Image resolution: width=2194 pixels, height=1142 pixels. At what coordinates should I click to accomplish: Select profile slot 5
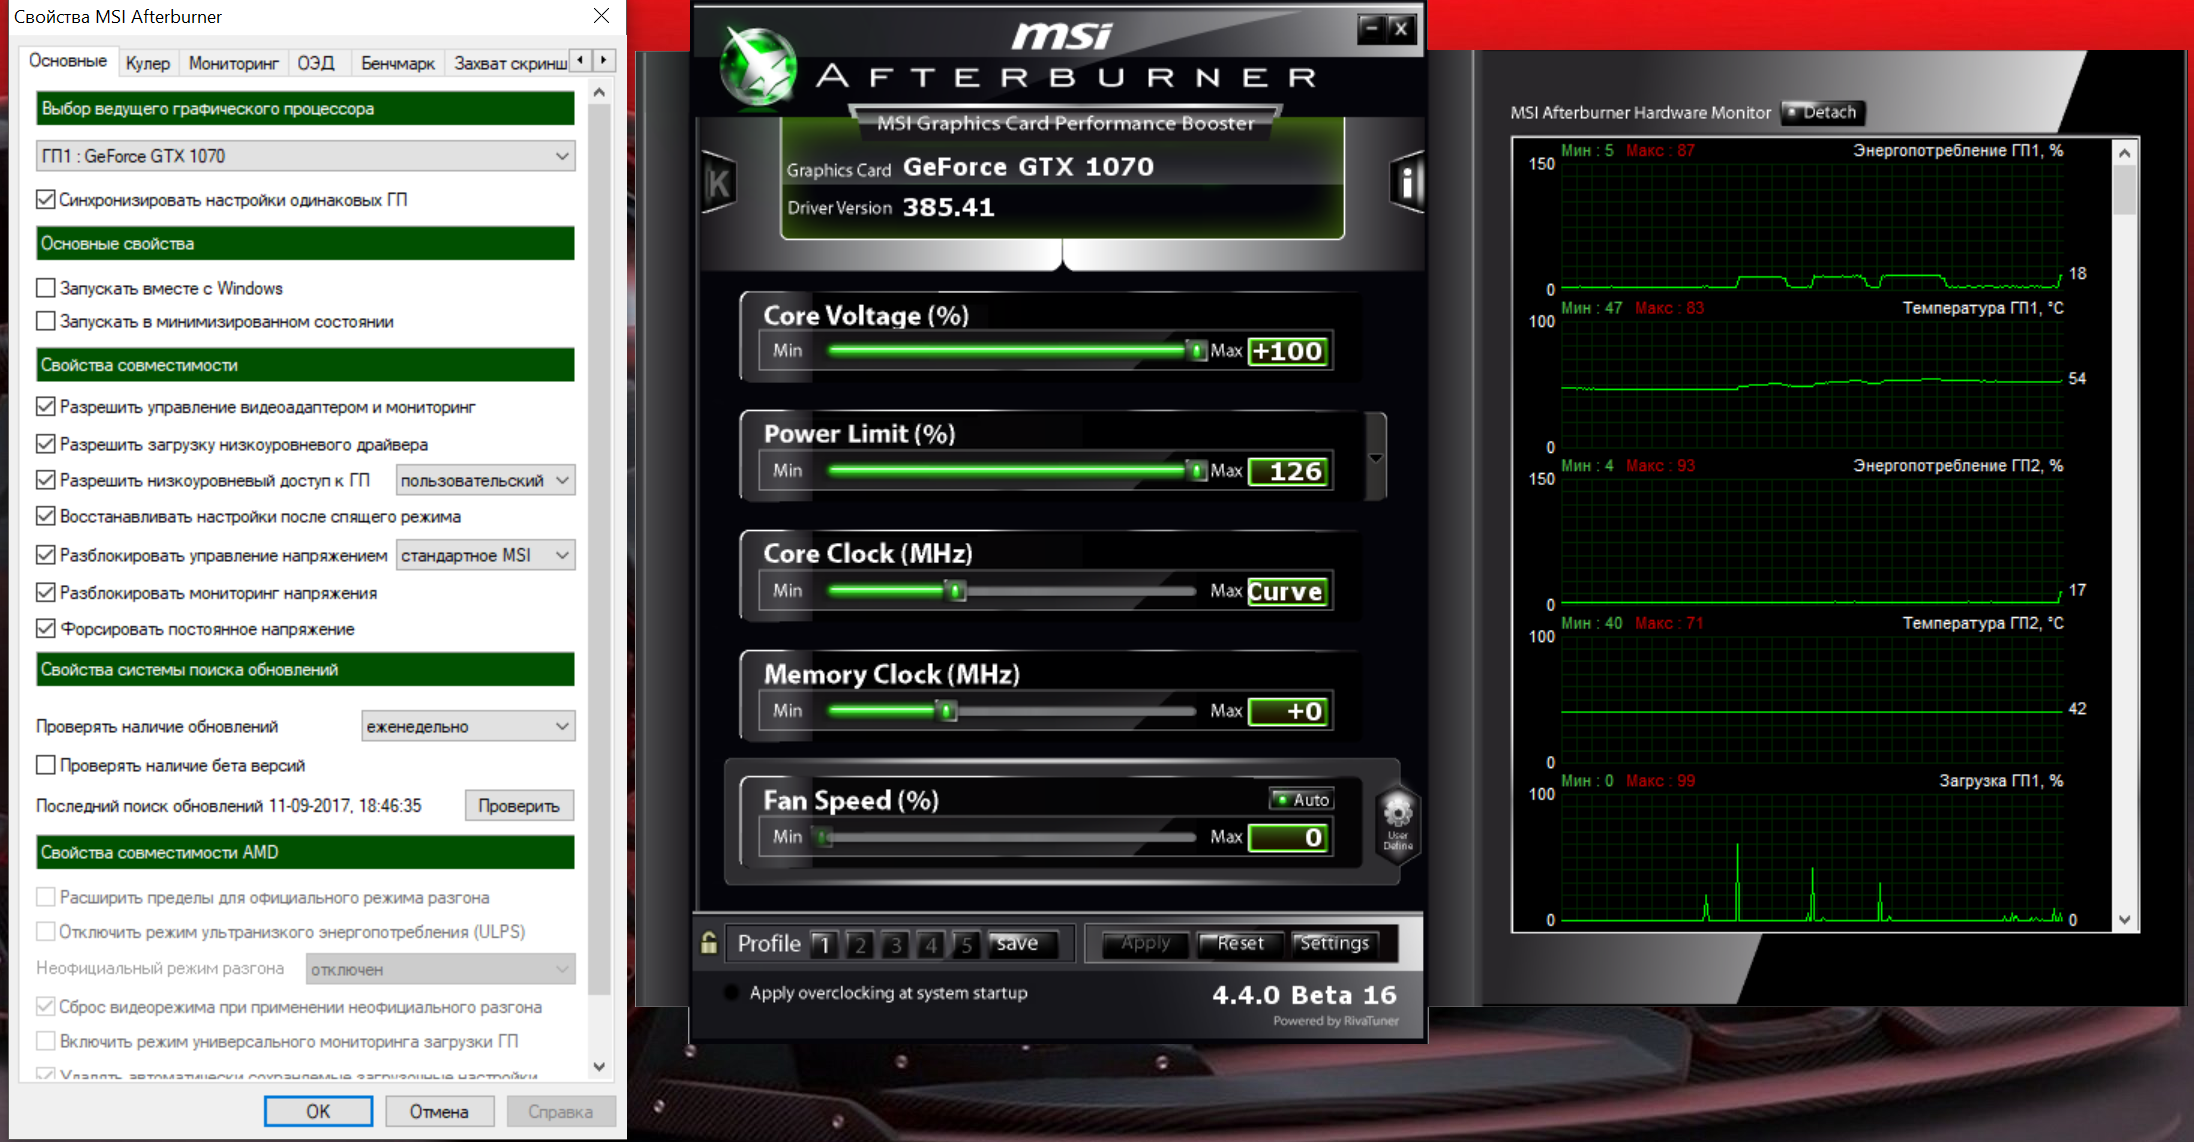click(x=966, y=944)
